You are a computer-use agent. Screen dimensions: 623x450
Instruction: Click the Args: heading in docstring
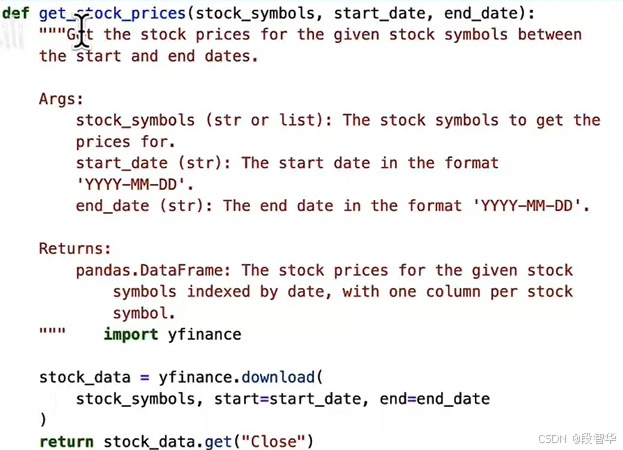pyautogui.click(x=61, y=99)
